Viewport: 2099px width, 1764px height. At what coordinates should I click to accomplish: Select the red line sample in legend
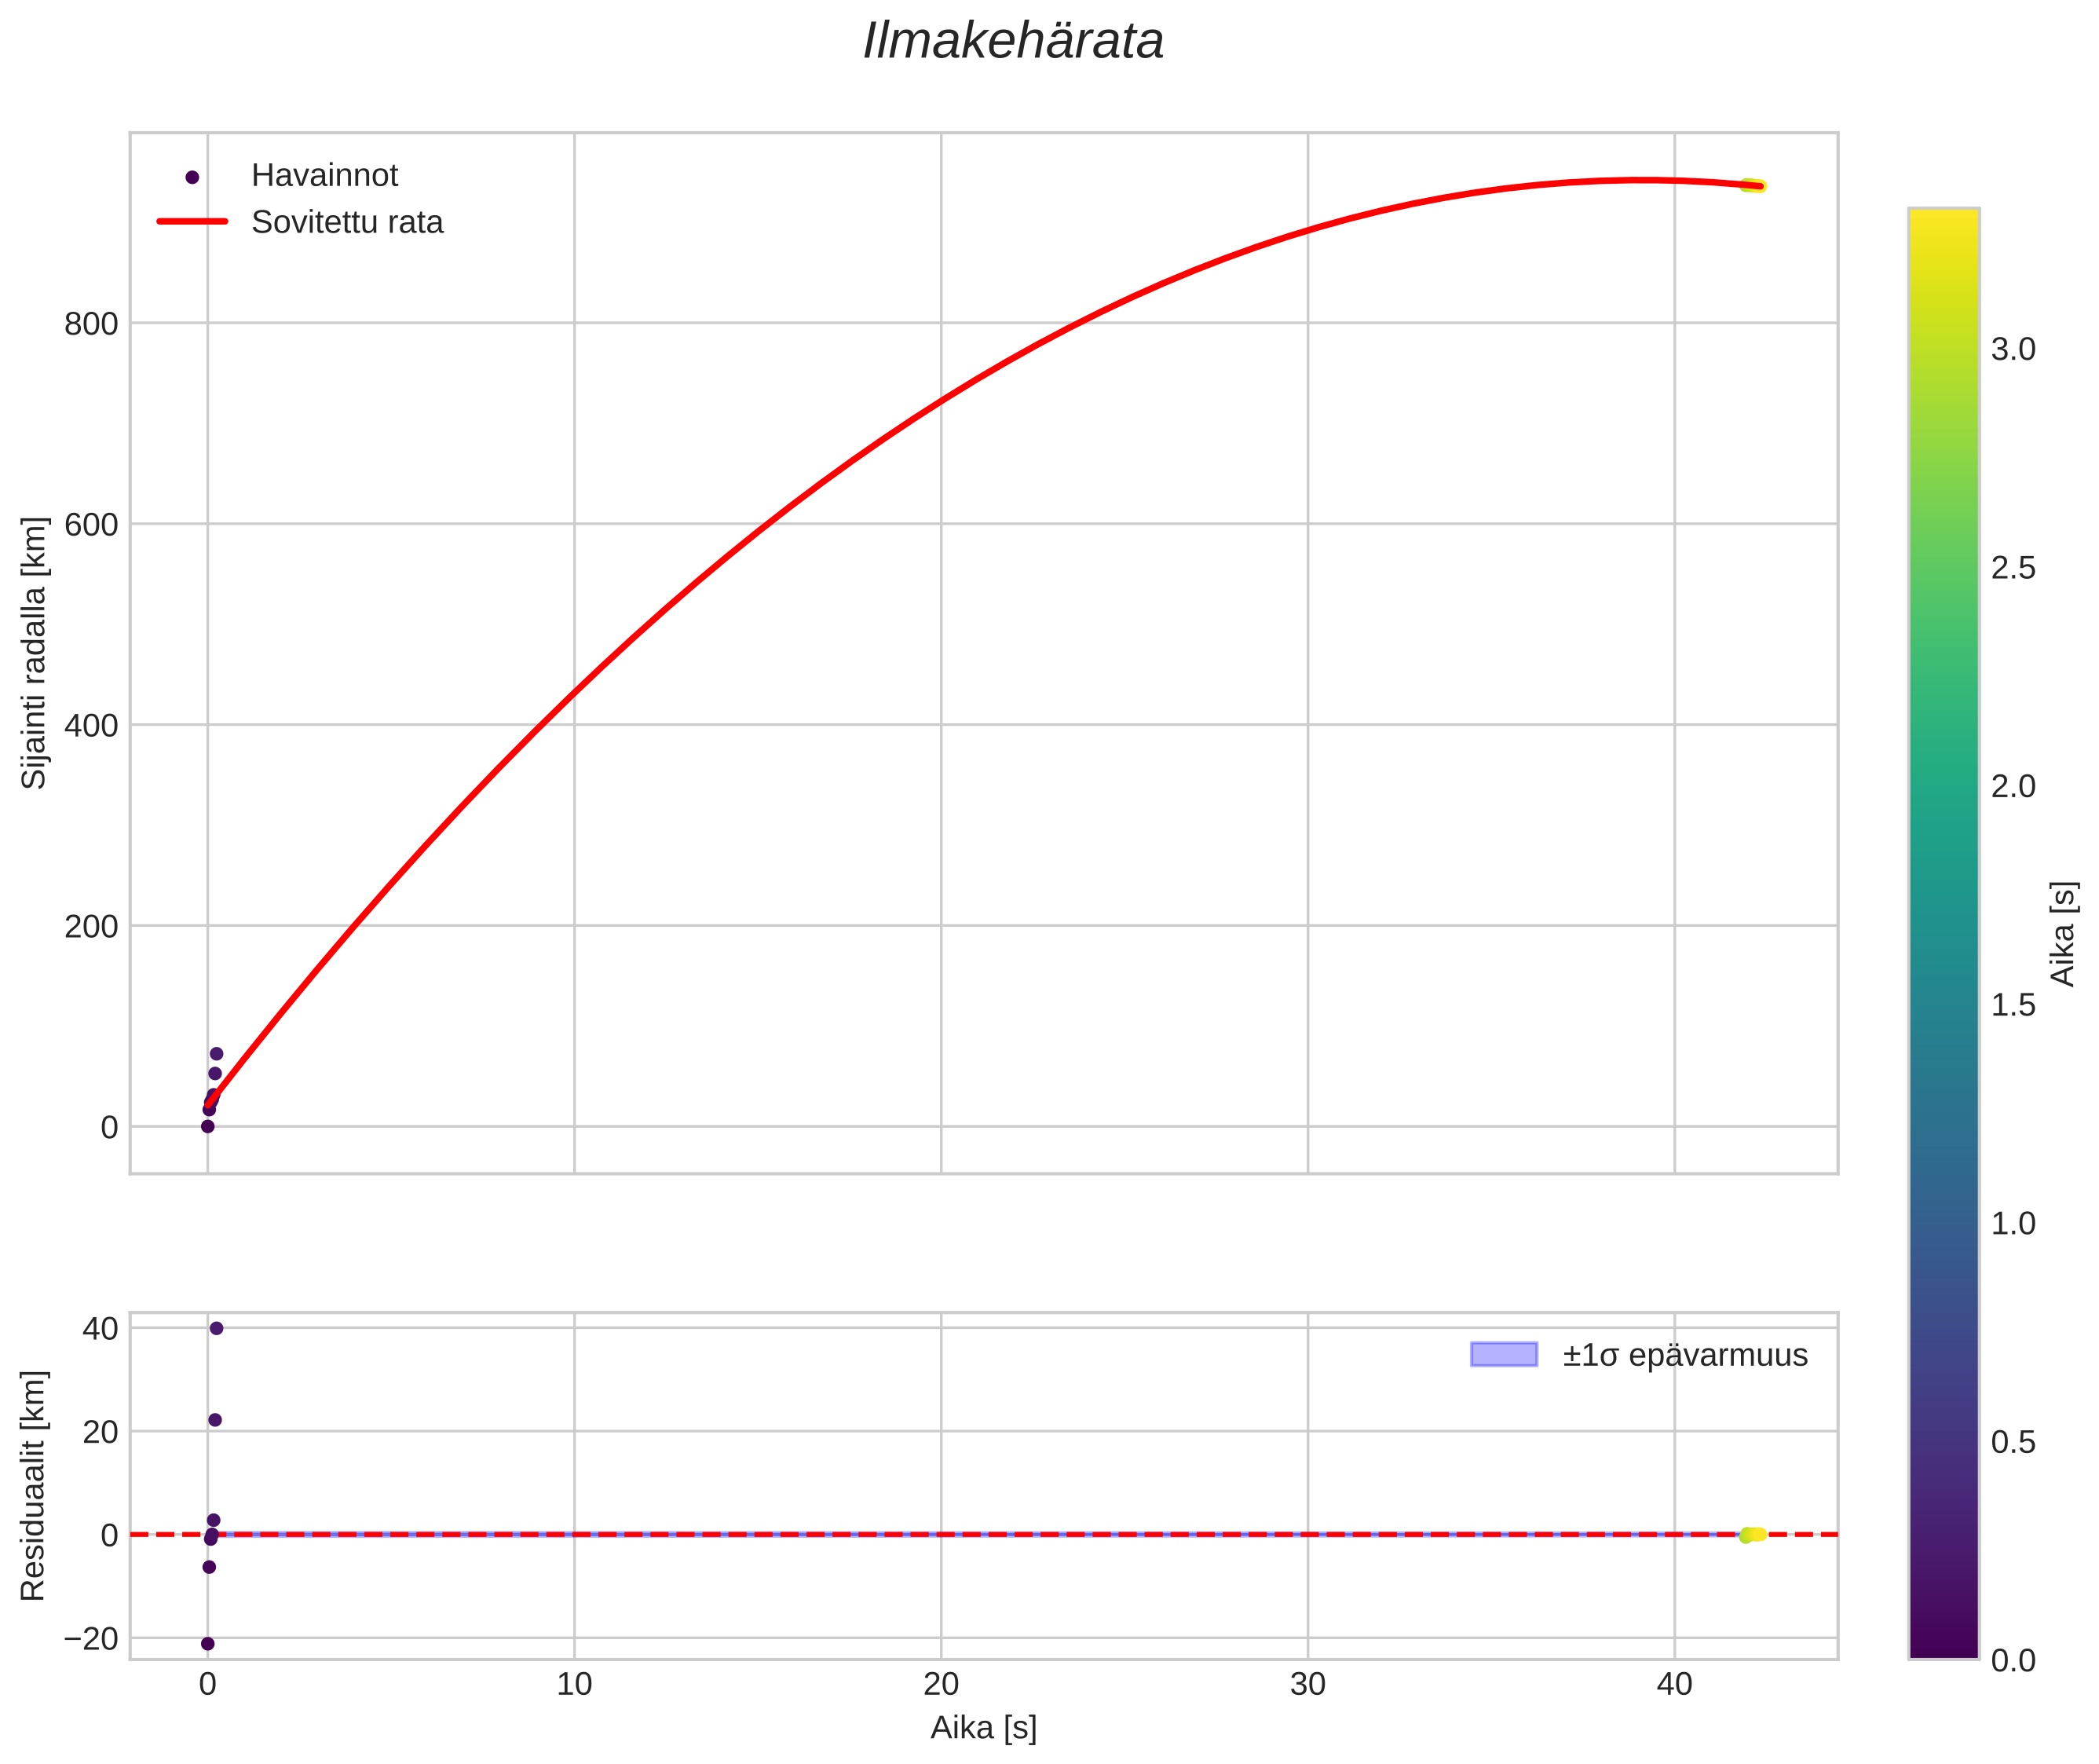click(x=193, y=222)
